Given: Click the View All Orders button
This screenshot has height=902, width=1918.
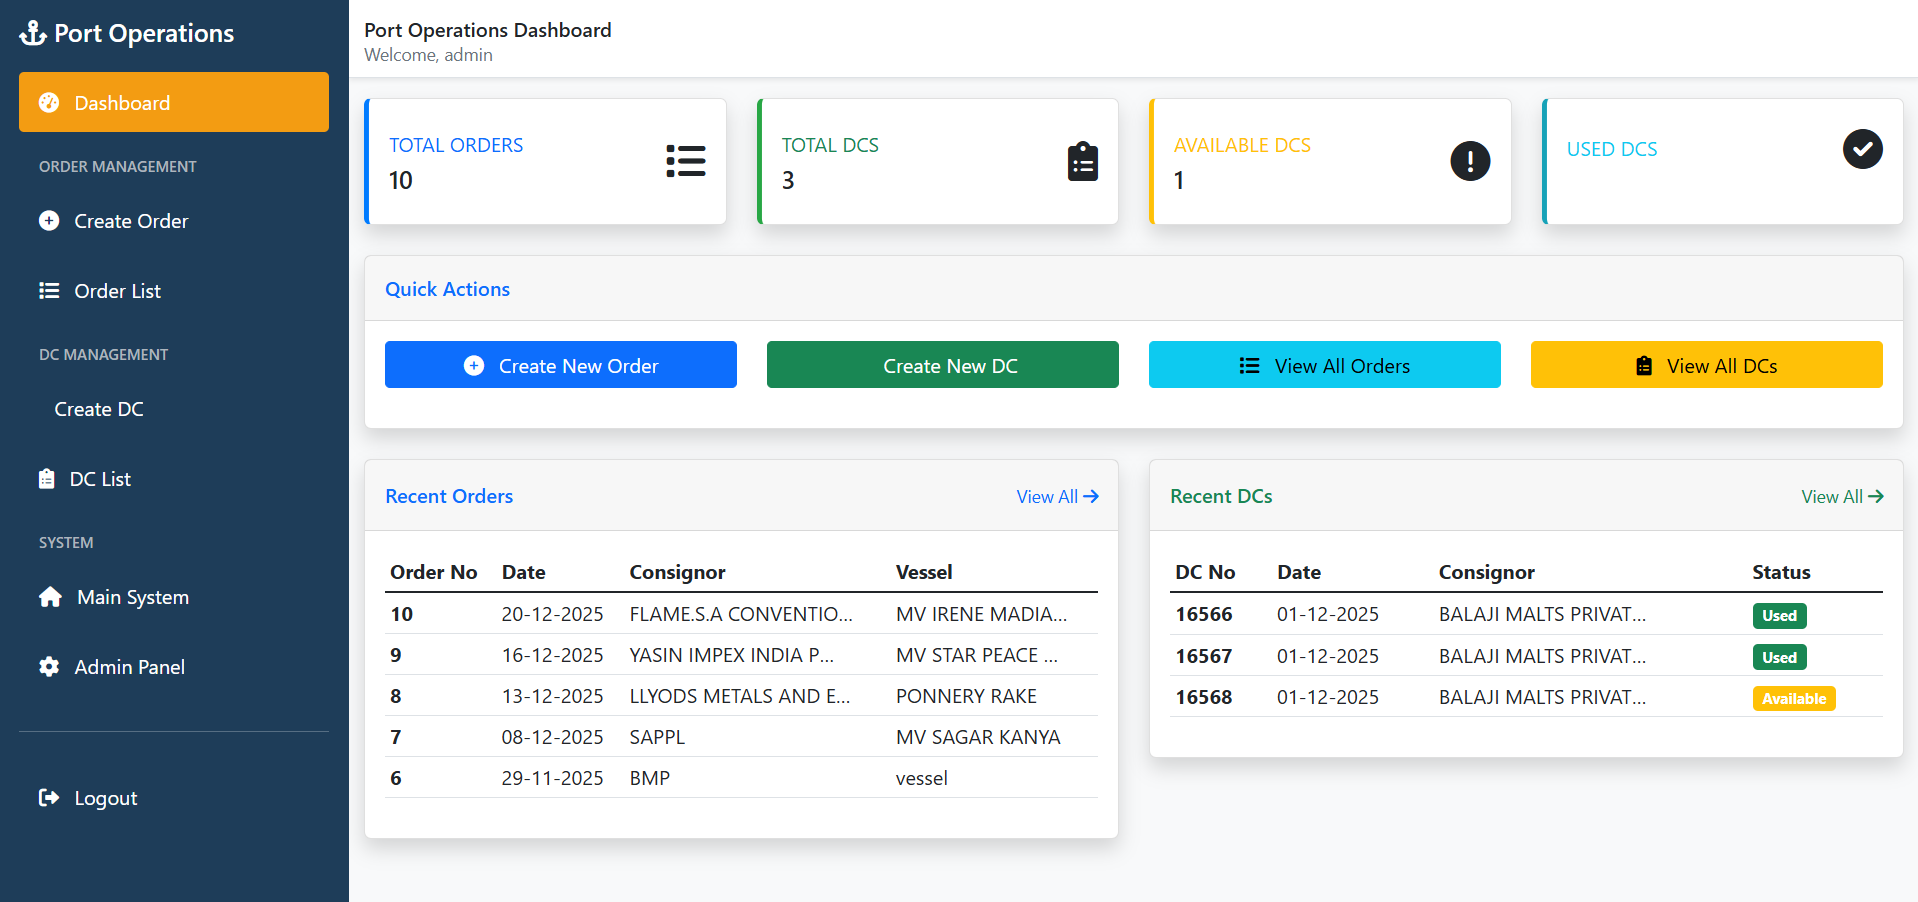Looking at the screenshot, I should (x=1324, y=365).
